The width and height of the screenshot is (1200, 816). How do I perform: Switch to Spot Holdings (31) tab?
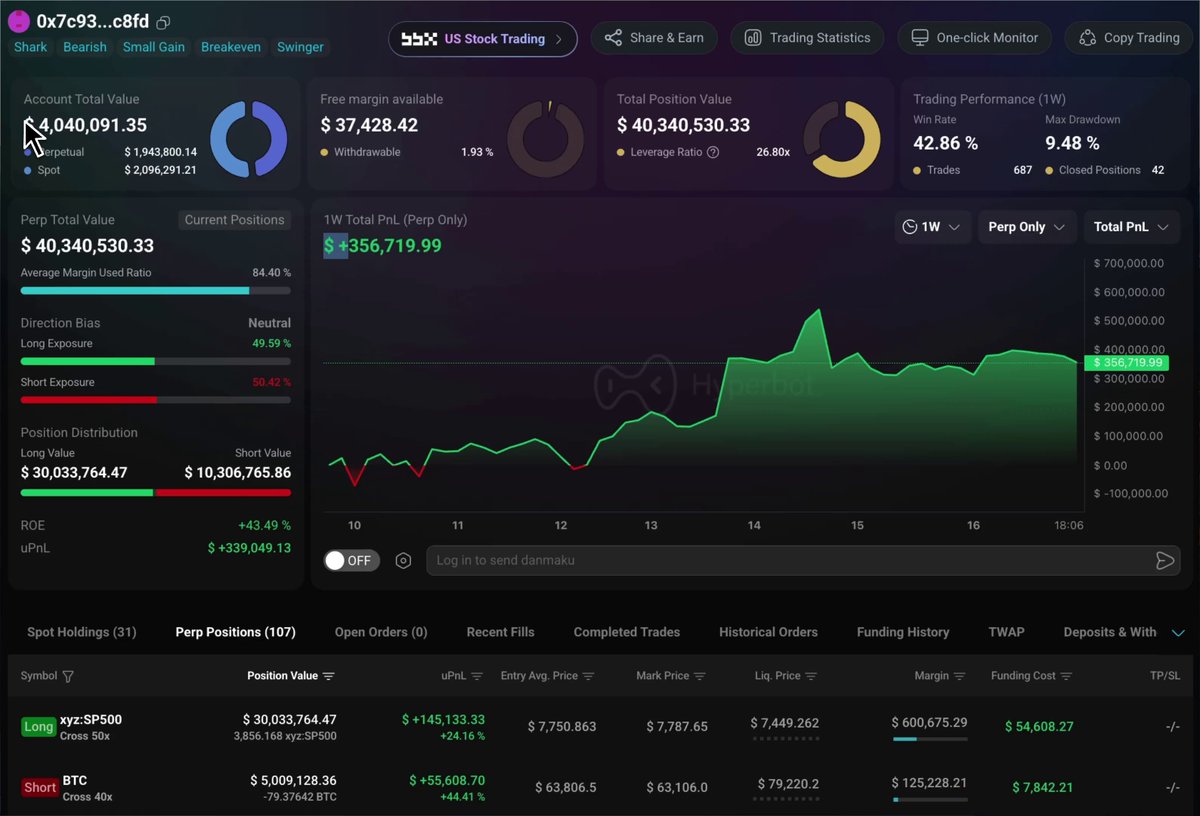[x=82, y=632]
